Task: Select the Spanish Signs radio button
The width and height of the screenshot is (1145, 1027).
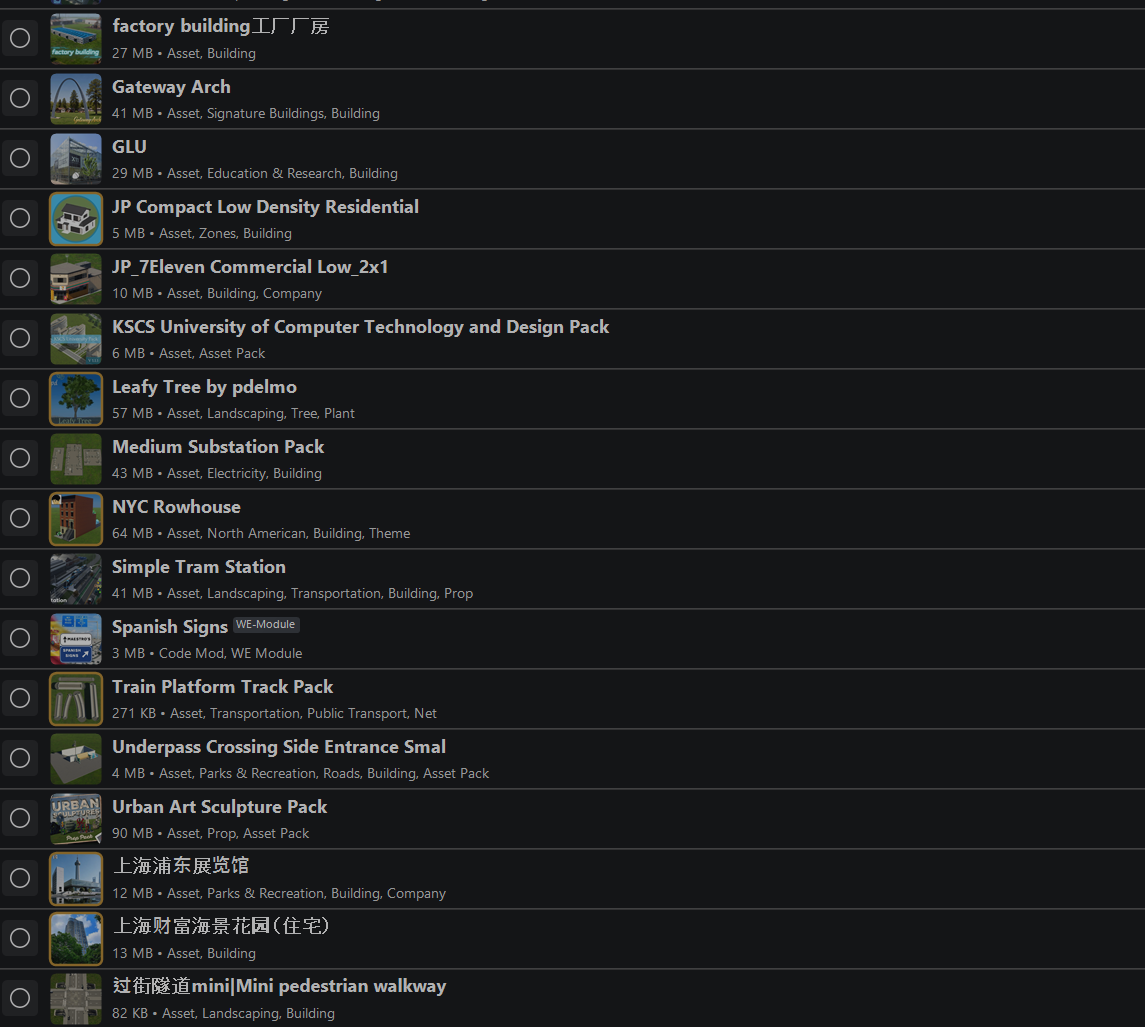Action: click(x=20, y=638)
